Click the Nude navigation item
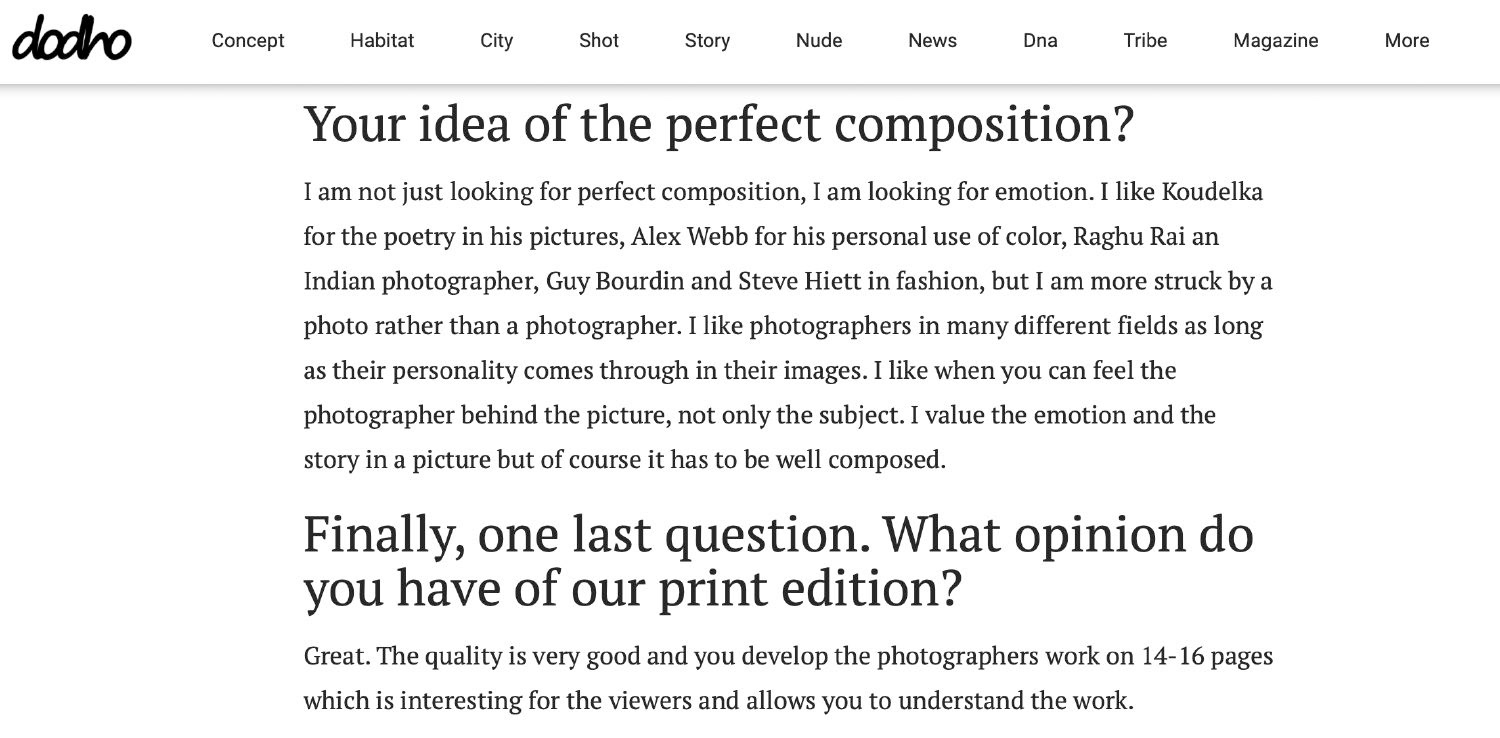This screenshot has width=1500, height=738. click(x=819, y=41)
